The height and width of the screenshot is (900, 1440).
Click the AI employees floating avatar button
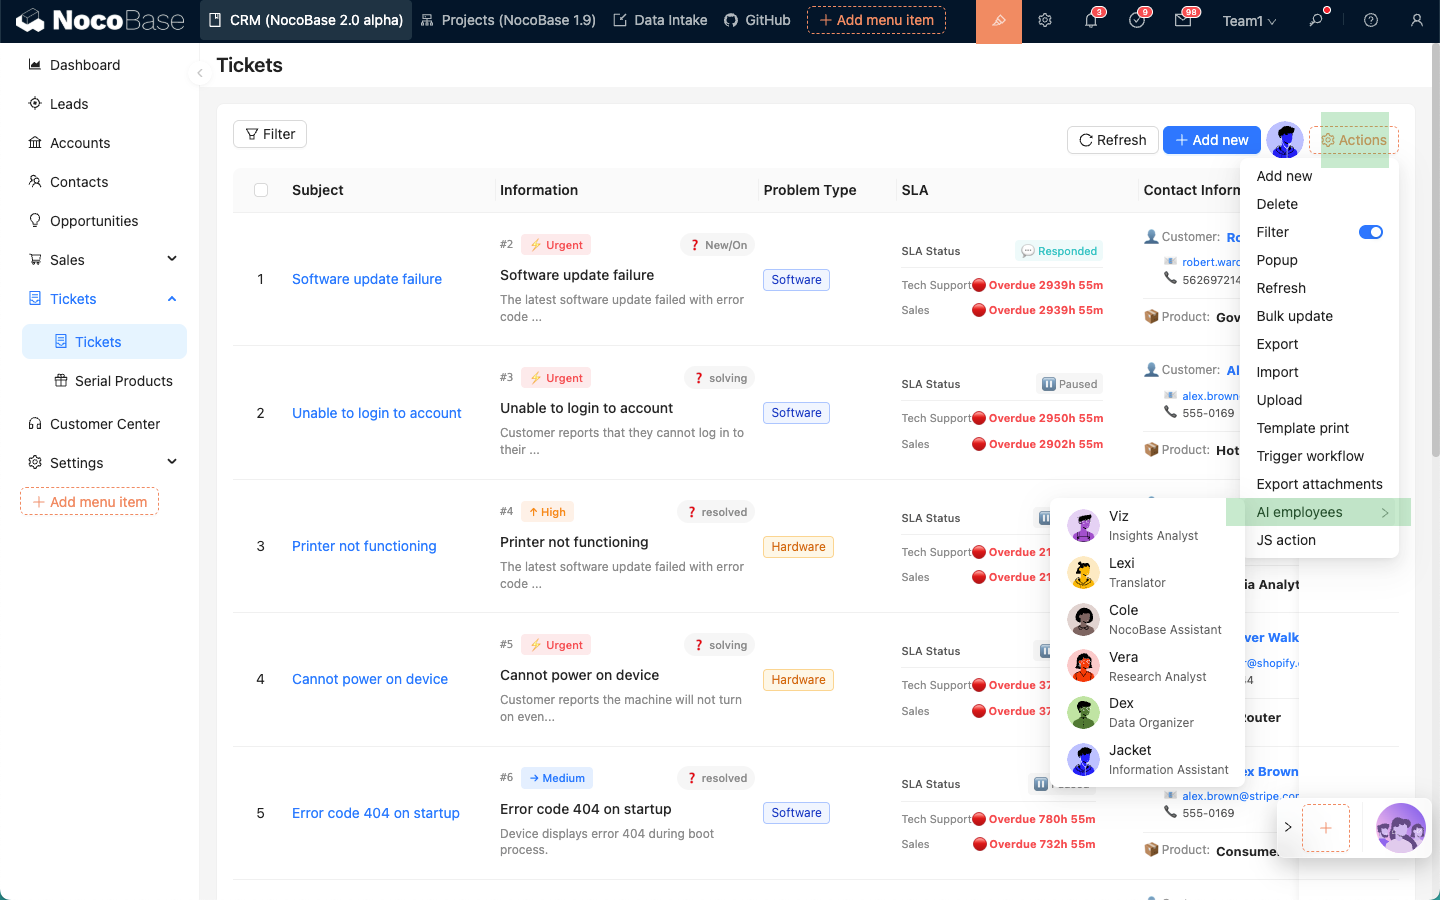tap(1400, 828)
